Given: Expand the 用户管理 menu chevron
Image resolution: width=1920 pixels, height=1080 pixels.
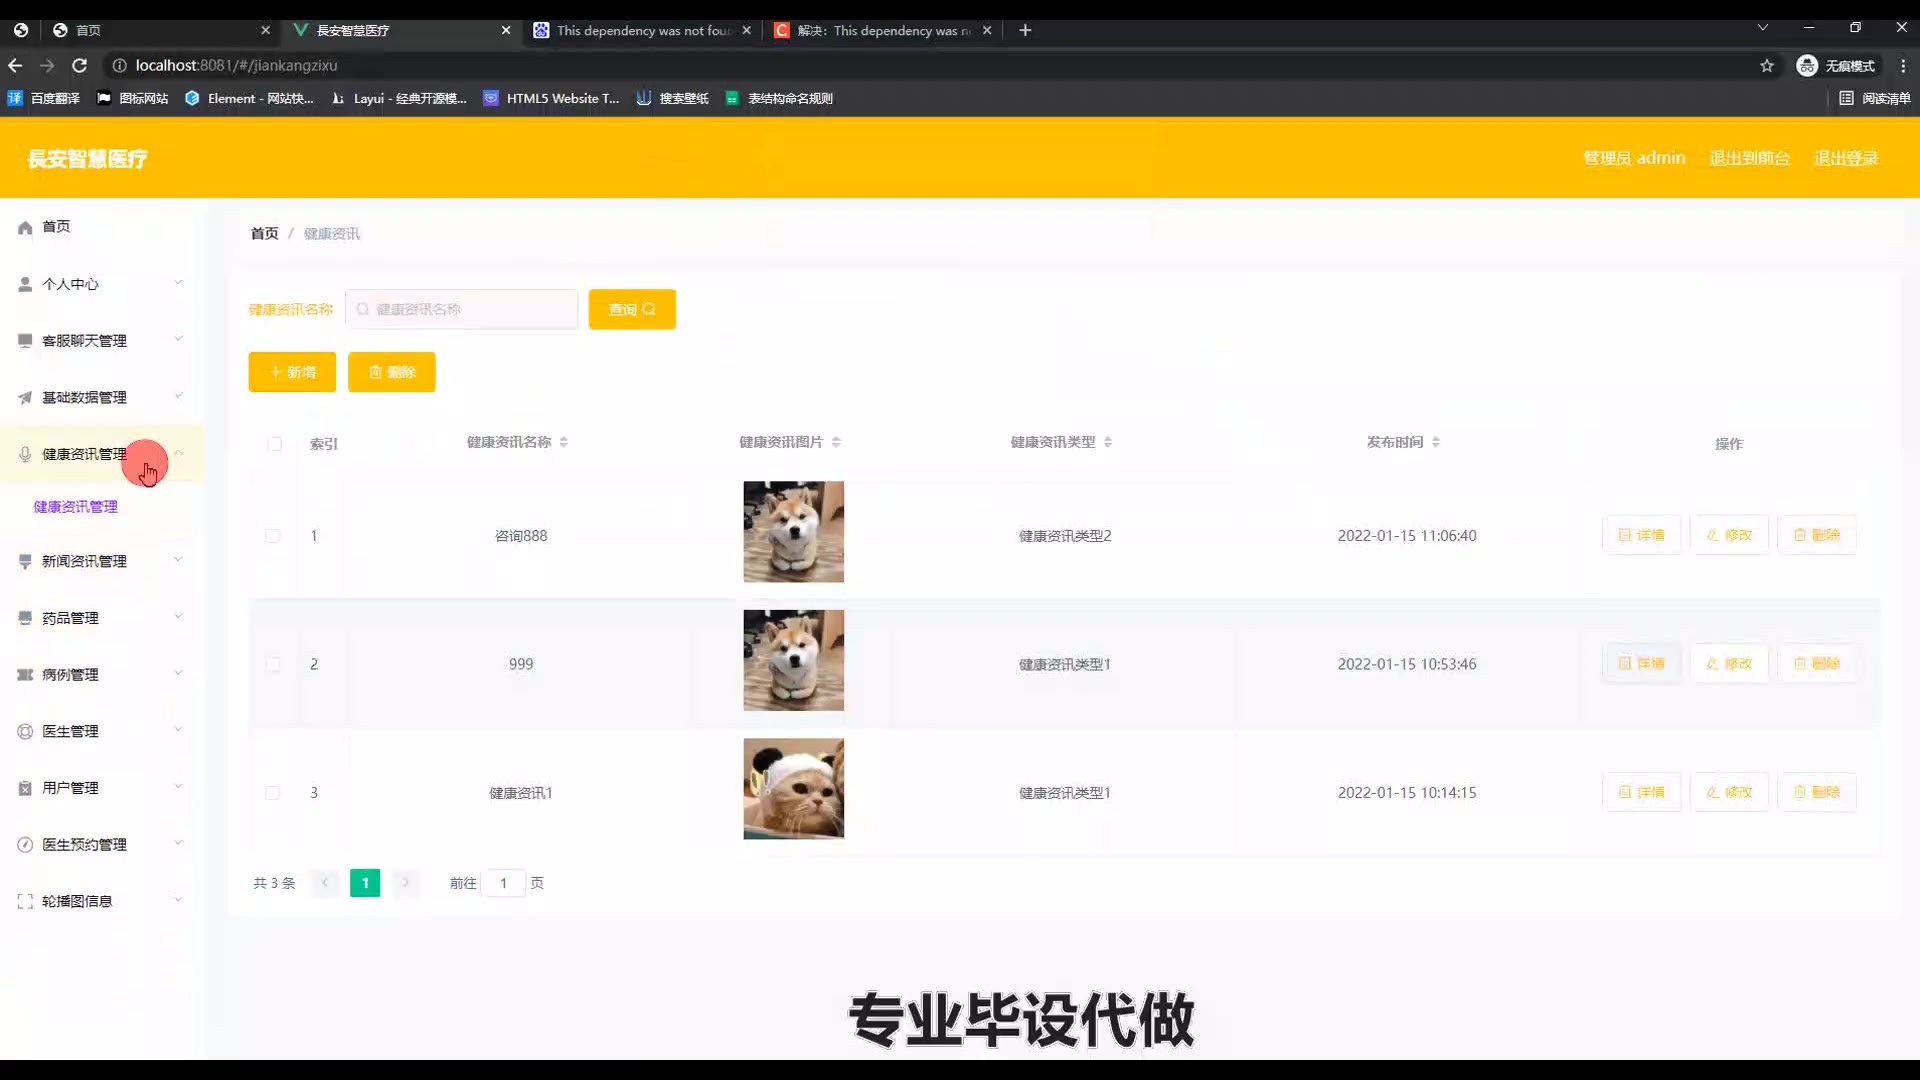Looking at the screenshot, I should pos(178,787).
